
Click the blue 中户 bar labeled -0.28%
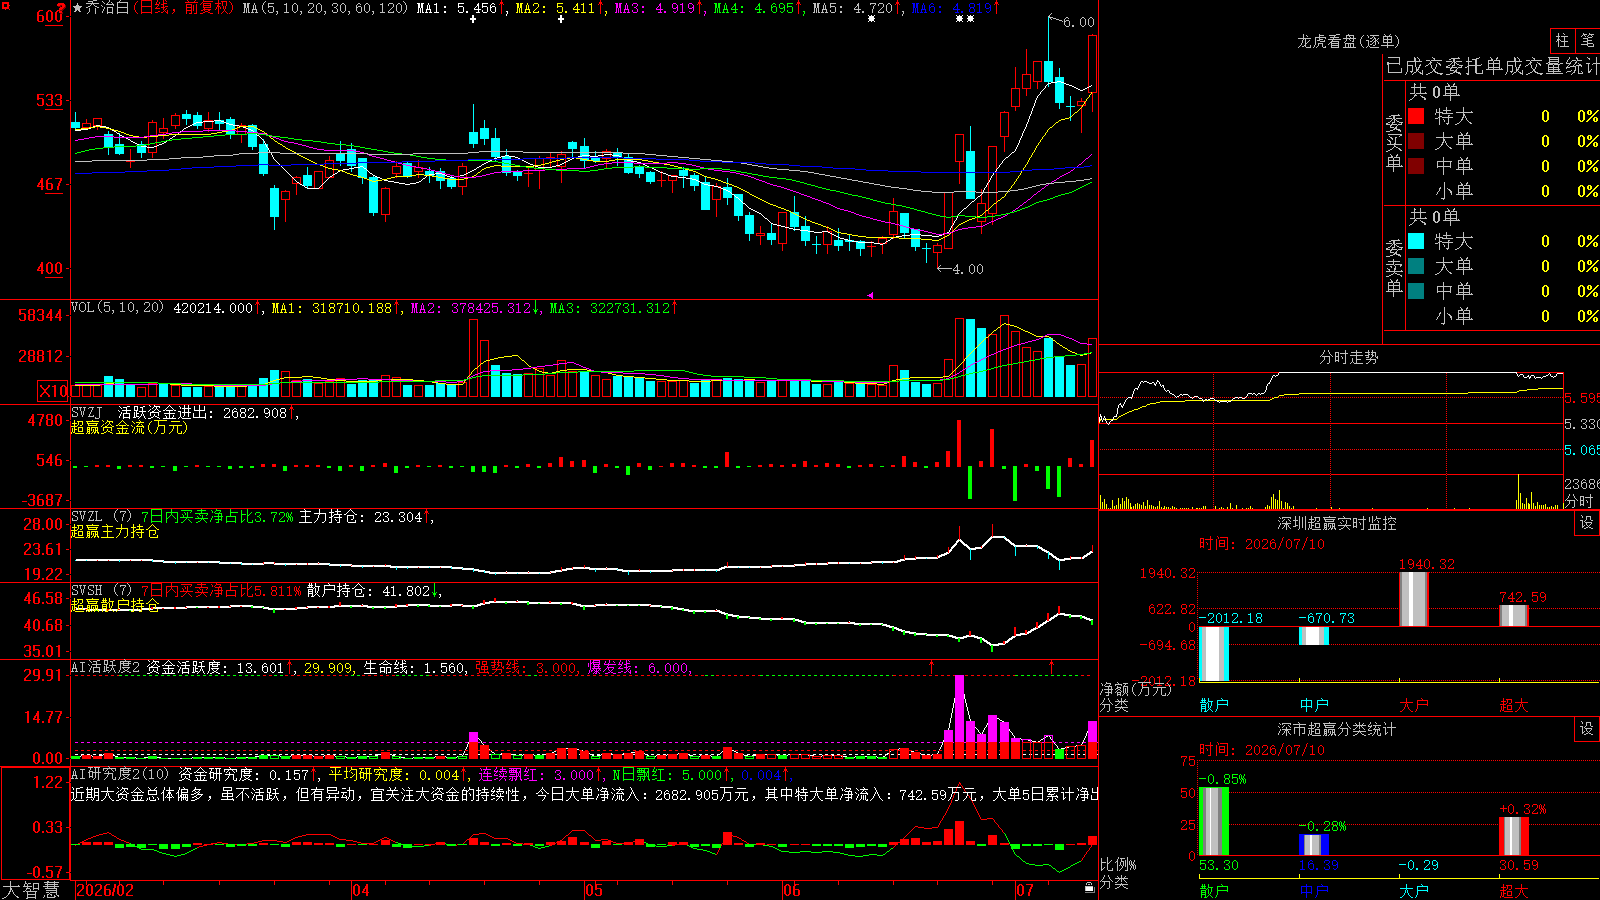1314,845
